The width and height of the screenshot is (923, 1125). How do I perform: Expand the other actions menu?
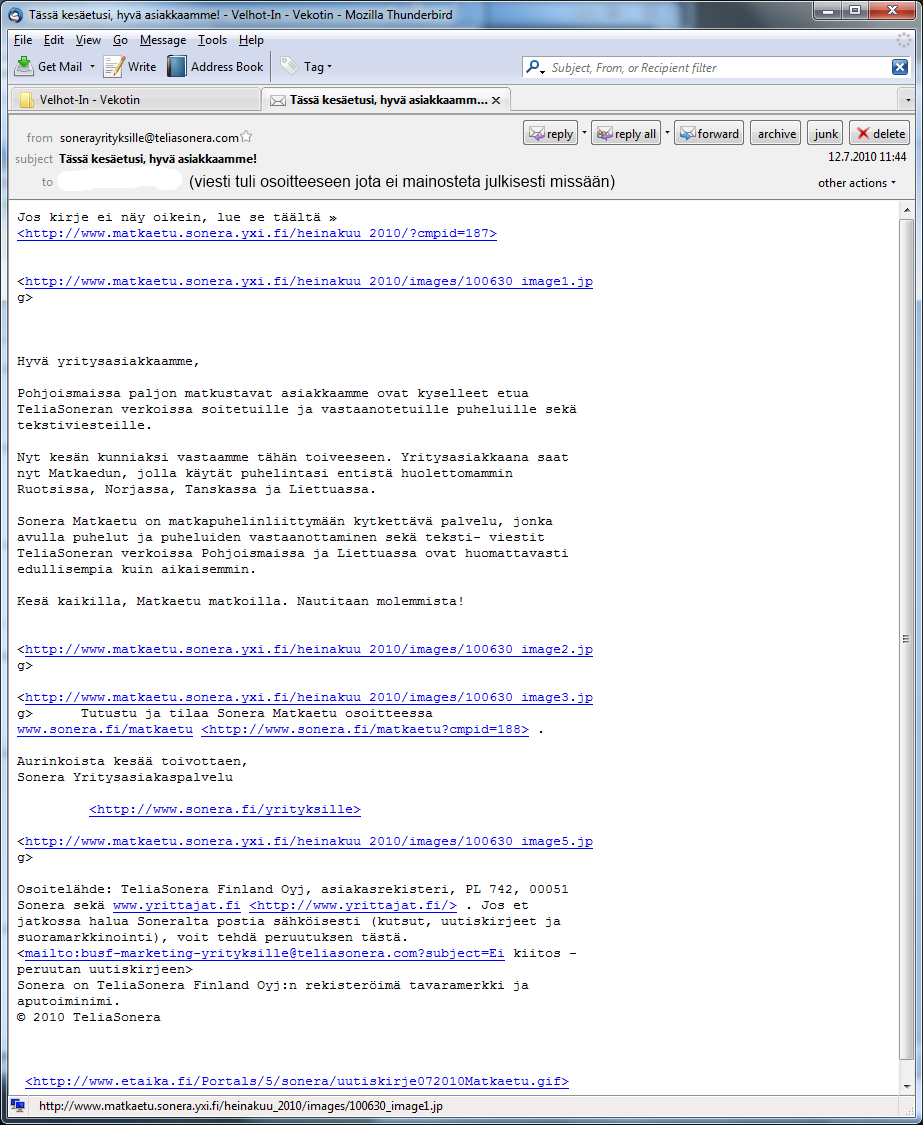pyautogui.click(x=857, y=183)
